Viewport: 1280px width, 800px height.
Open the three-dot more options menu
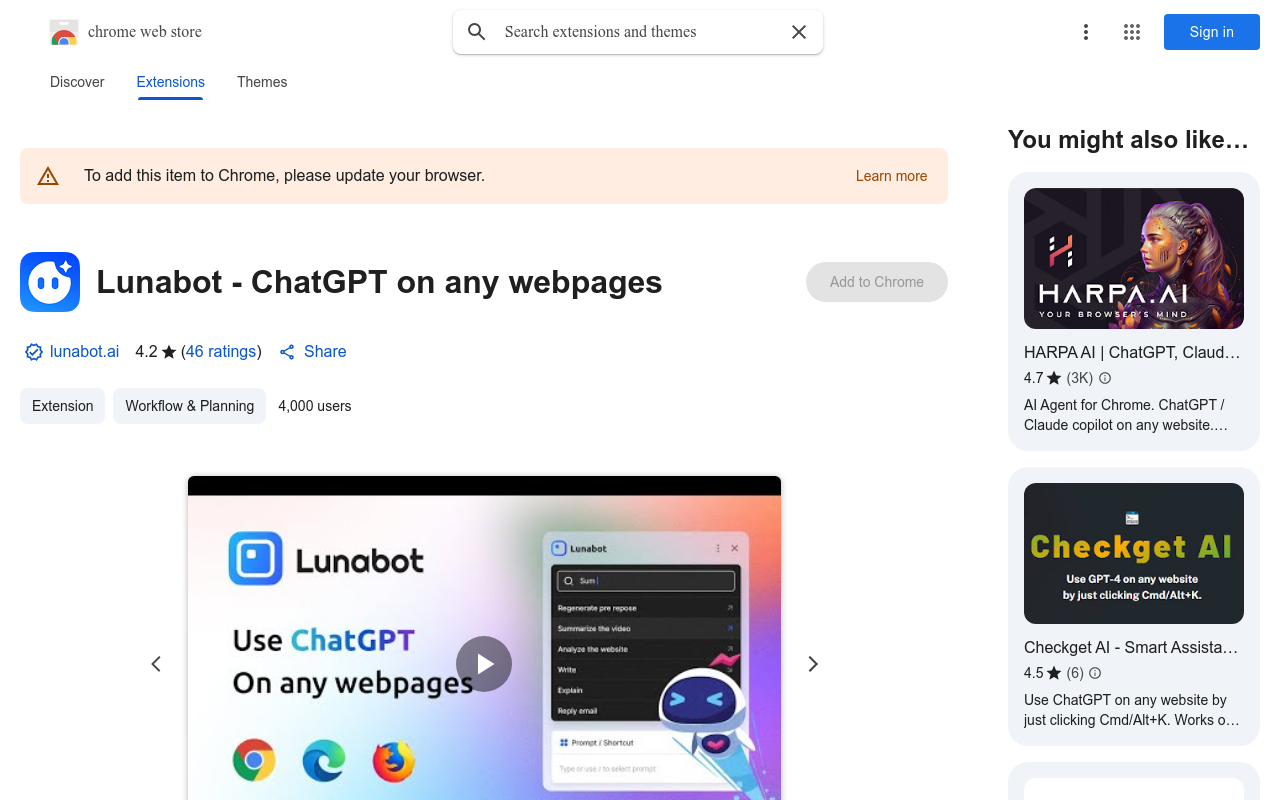click(1085, 32)
